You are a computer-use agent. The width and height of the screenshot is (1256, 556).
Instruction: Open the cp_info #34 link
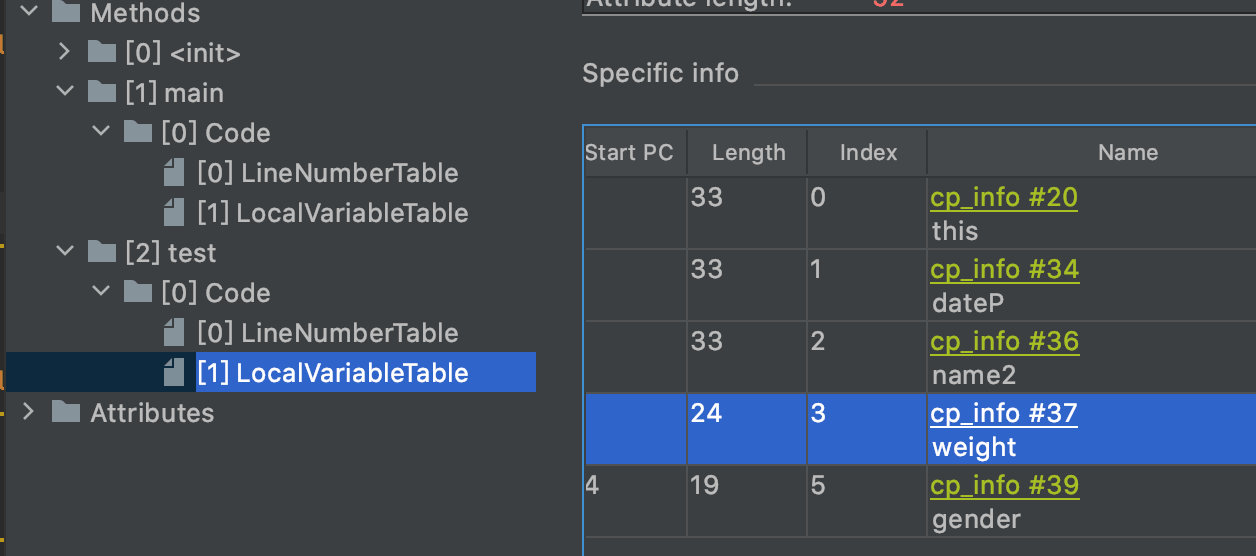[x=1004, y=270]
